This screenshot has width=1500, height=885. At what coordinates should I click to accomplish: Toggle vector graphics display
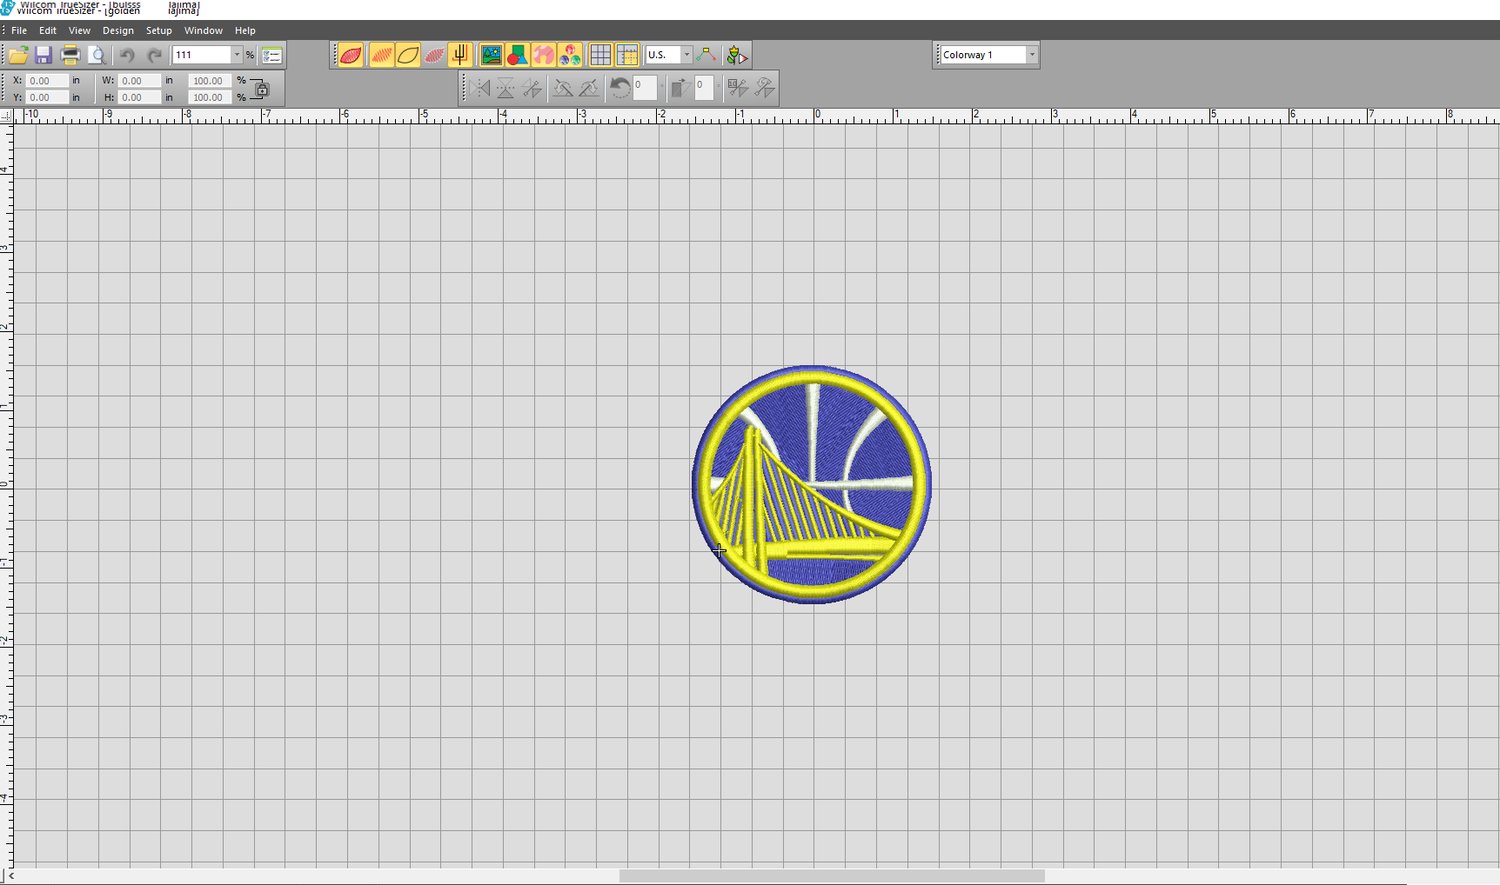click(x=517, y=55)
